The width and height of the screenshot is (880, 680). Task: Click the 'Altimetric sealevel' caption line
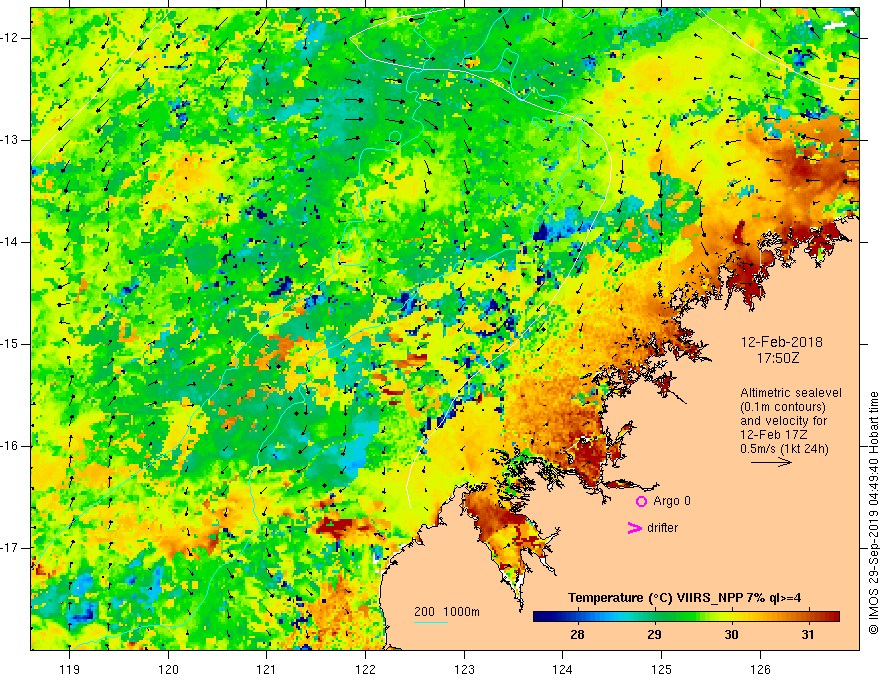point(791,393)
